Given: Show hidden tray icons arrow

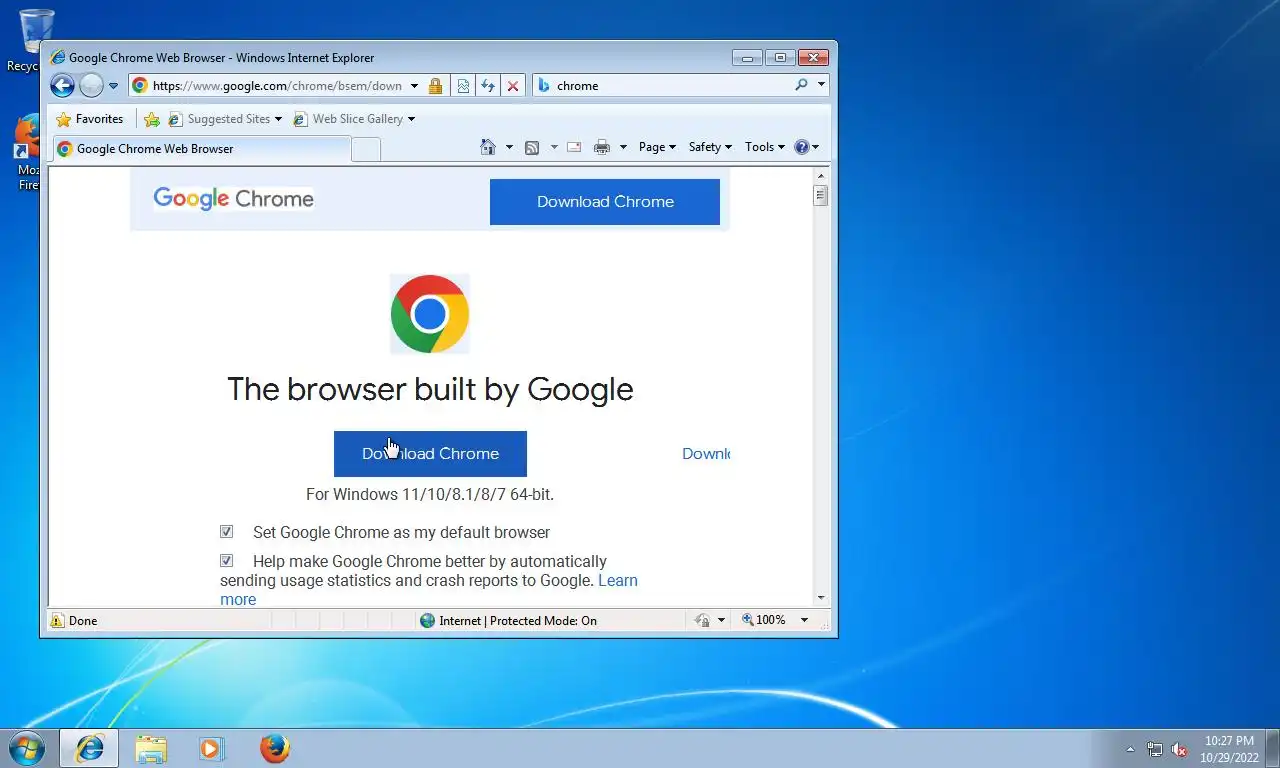Looking at the screenshot, I should (x=1131, y=749).
